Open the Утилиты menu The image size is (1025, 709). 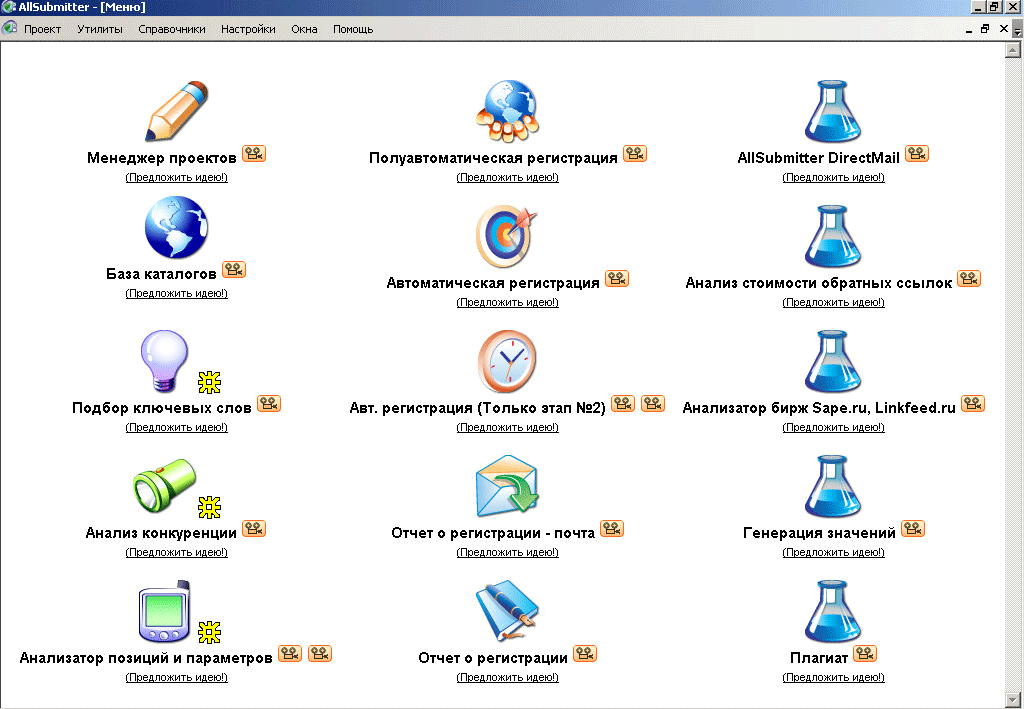pos(99,29)
